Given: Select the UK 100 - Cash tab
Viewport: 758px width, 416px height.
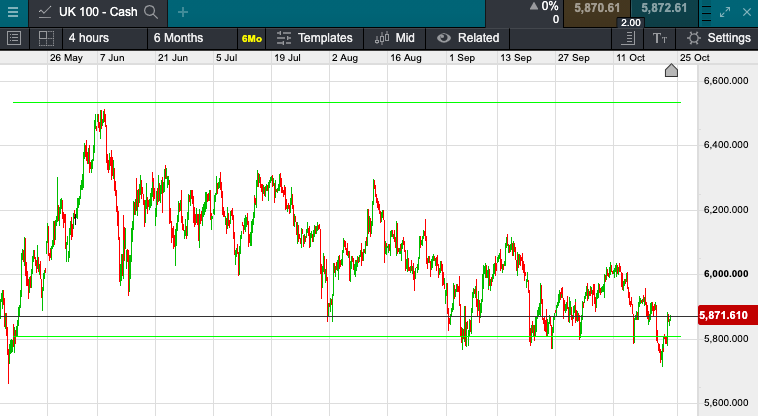Looking at the screenshot, I should [98, 12].
